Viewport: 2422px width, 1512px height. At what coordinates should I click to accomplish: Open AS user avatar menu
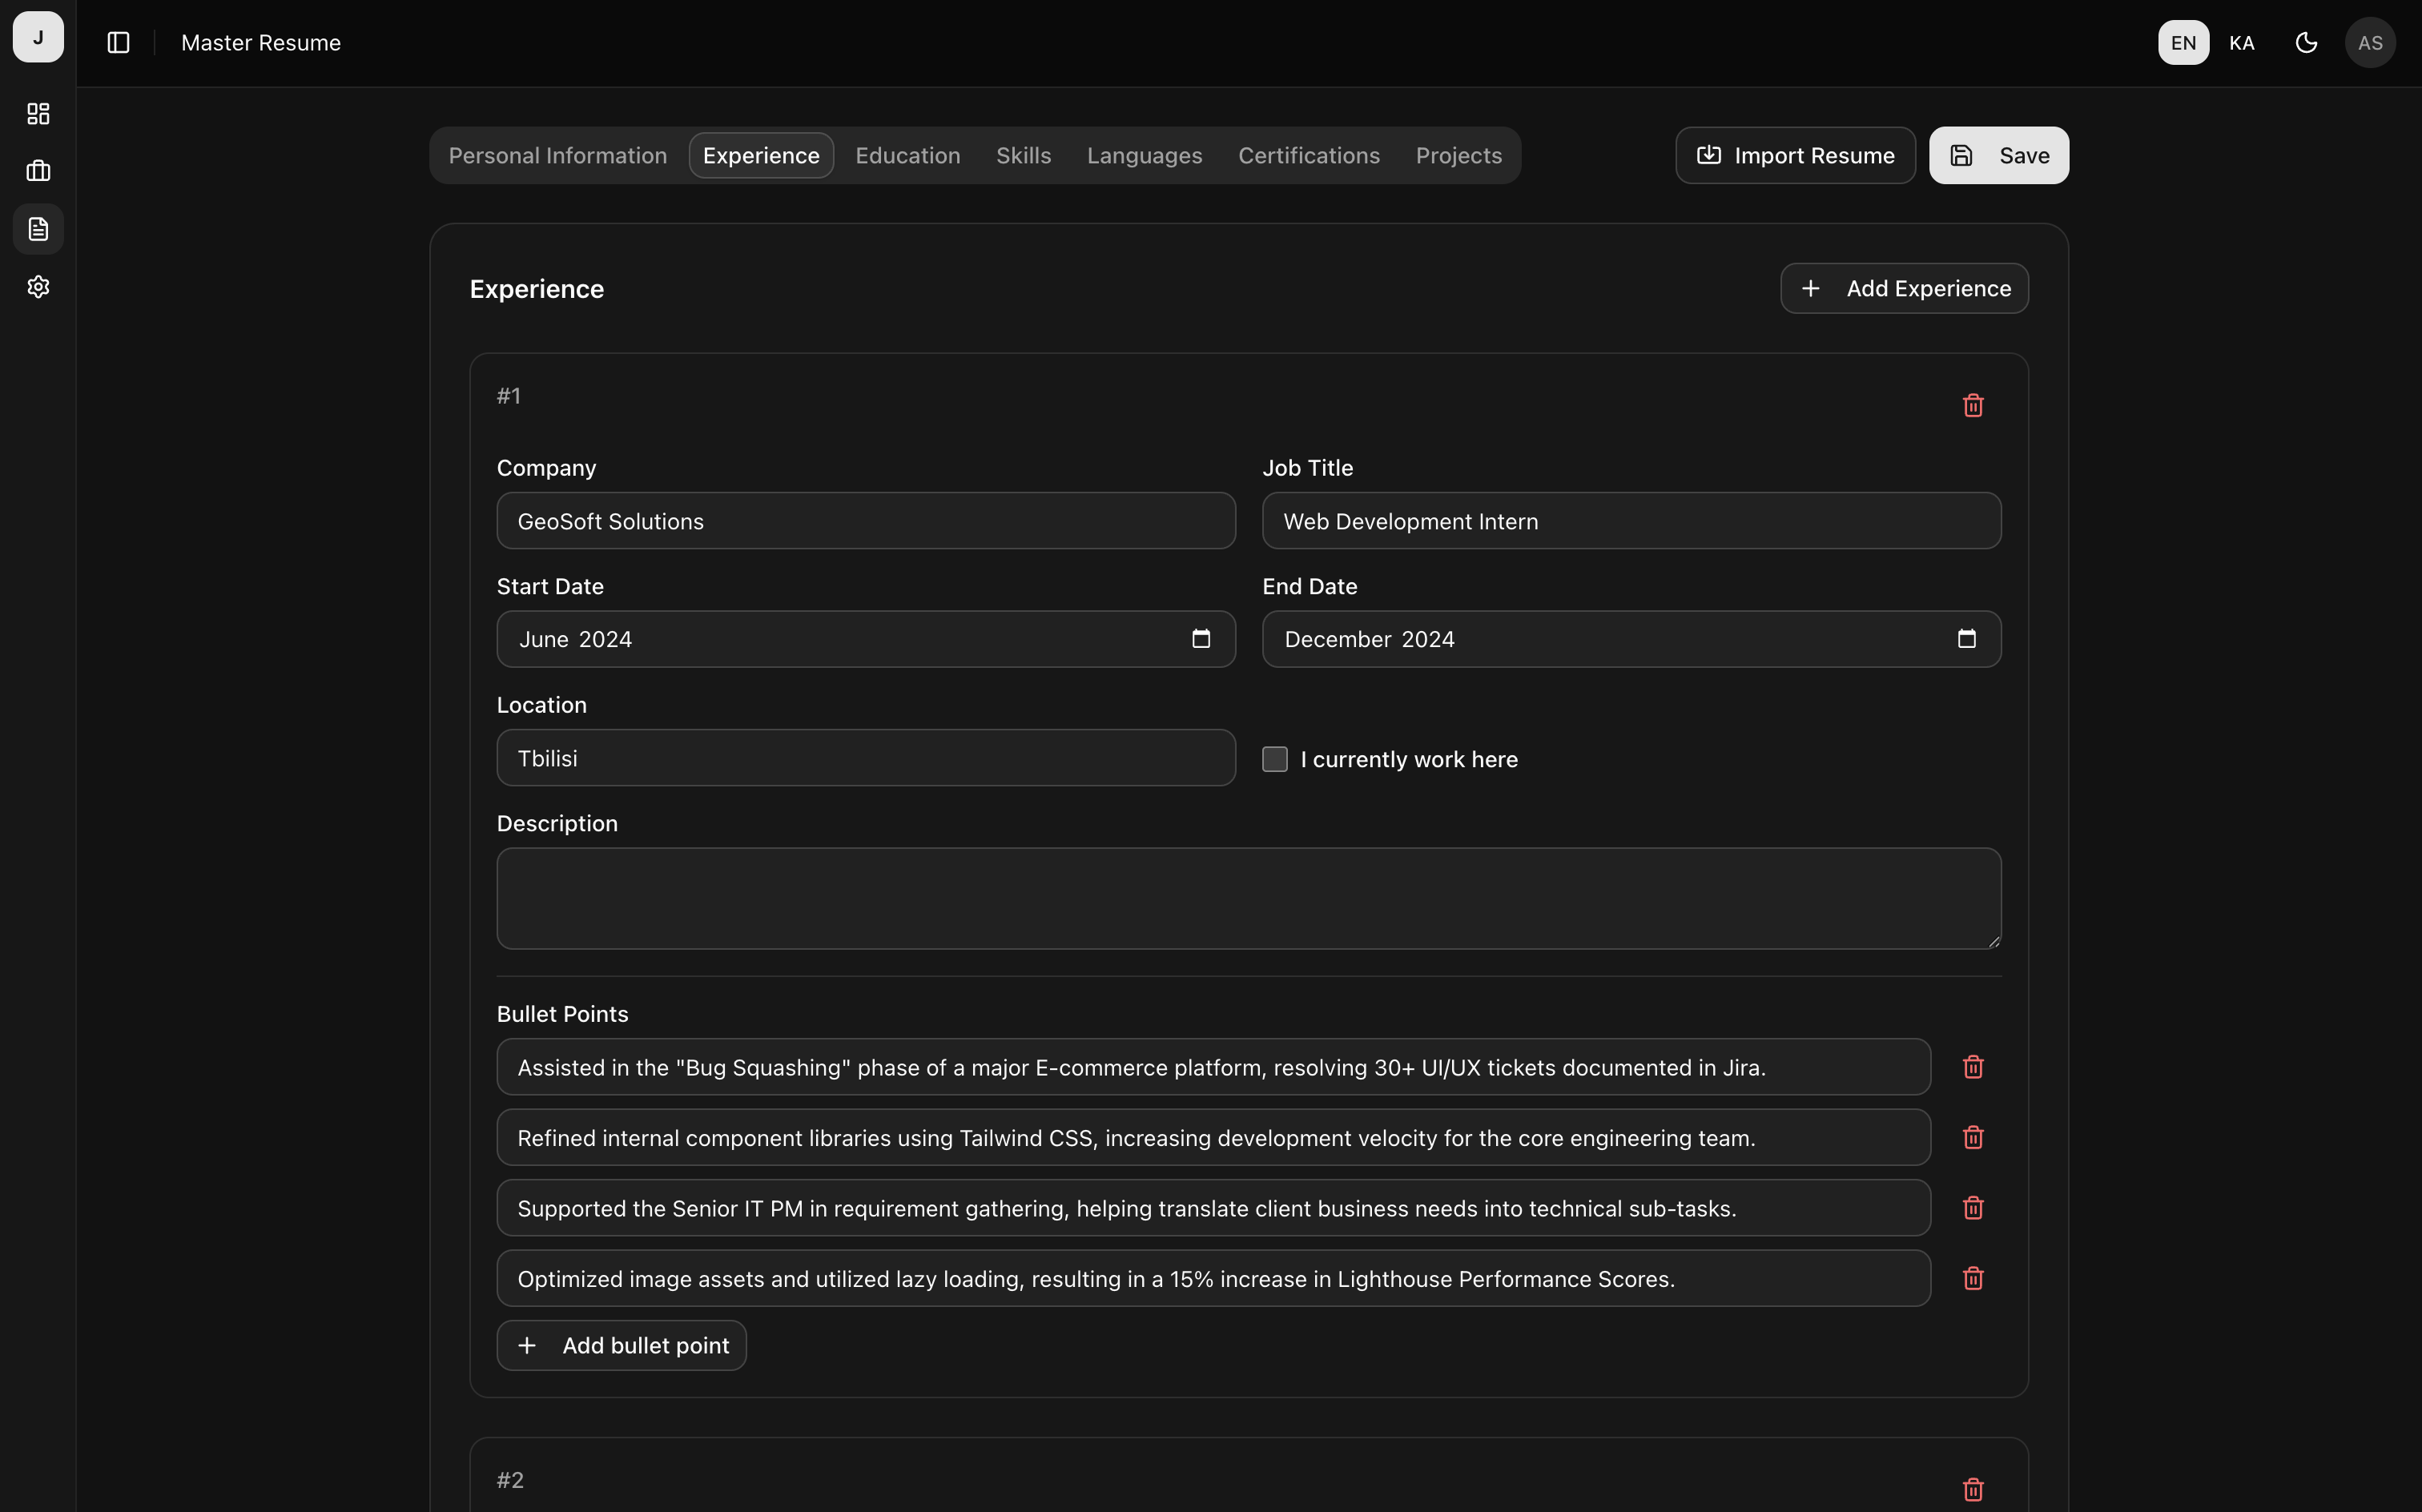click(x=2369, y=43)
